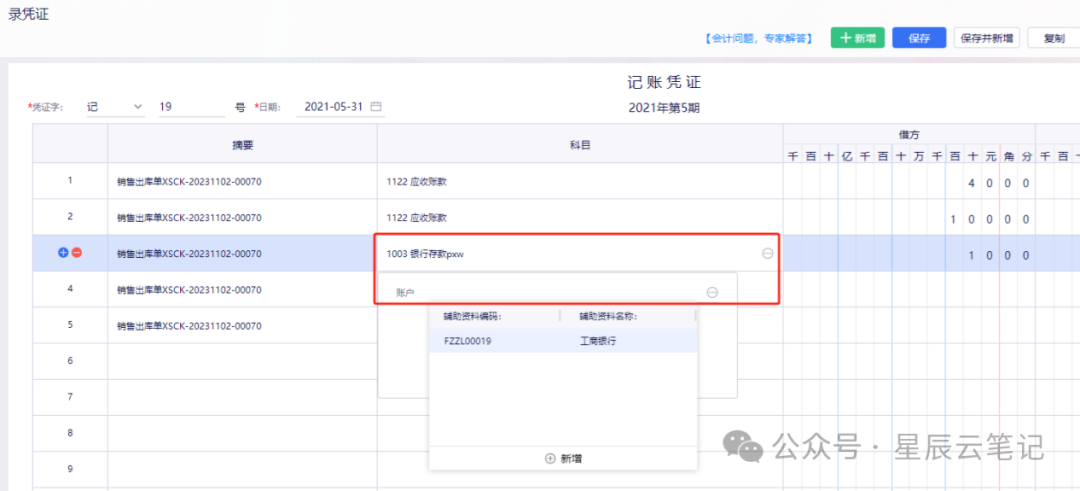Image resolution: width=1080 pixels, height=491 pixels.
Task: Click row 2 summary text
Action: 189,218
